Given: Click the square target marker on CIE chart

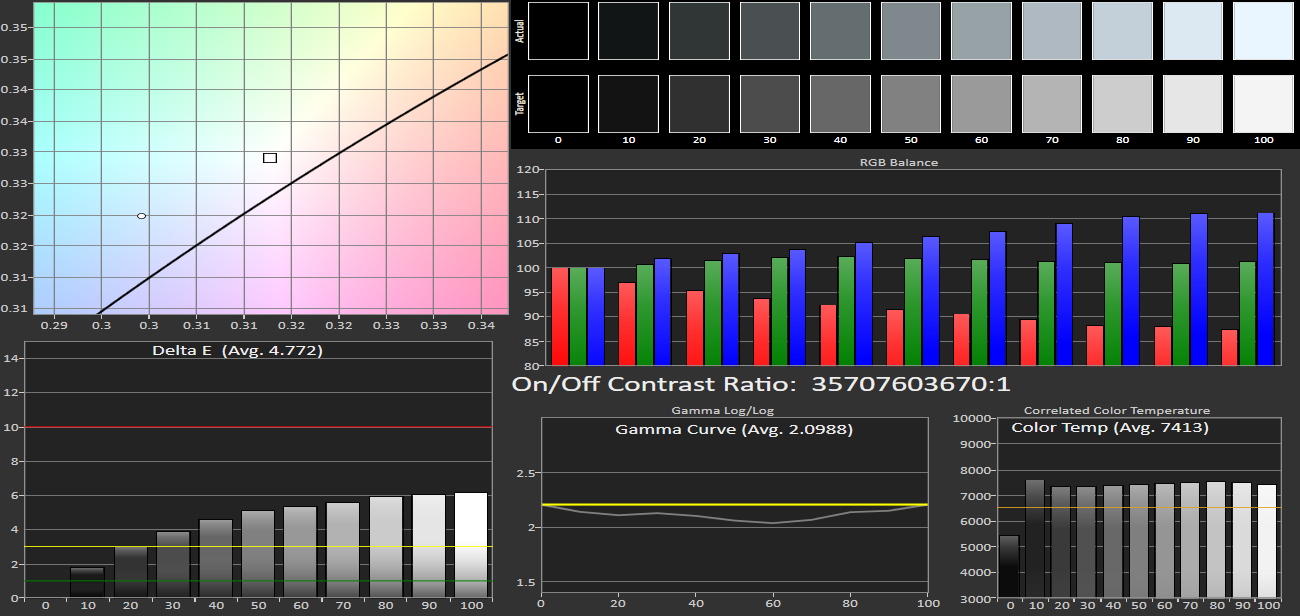Looking at the screenshot, I should coord(270,158).
